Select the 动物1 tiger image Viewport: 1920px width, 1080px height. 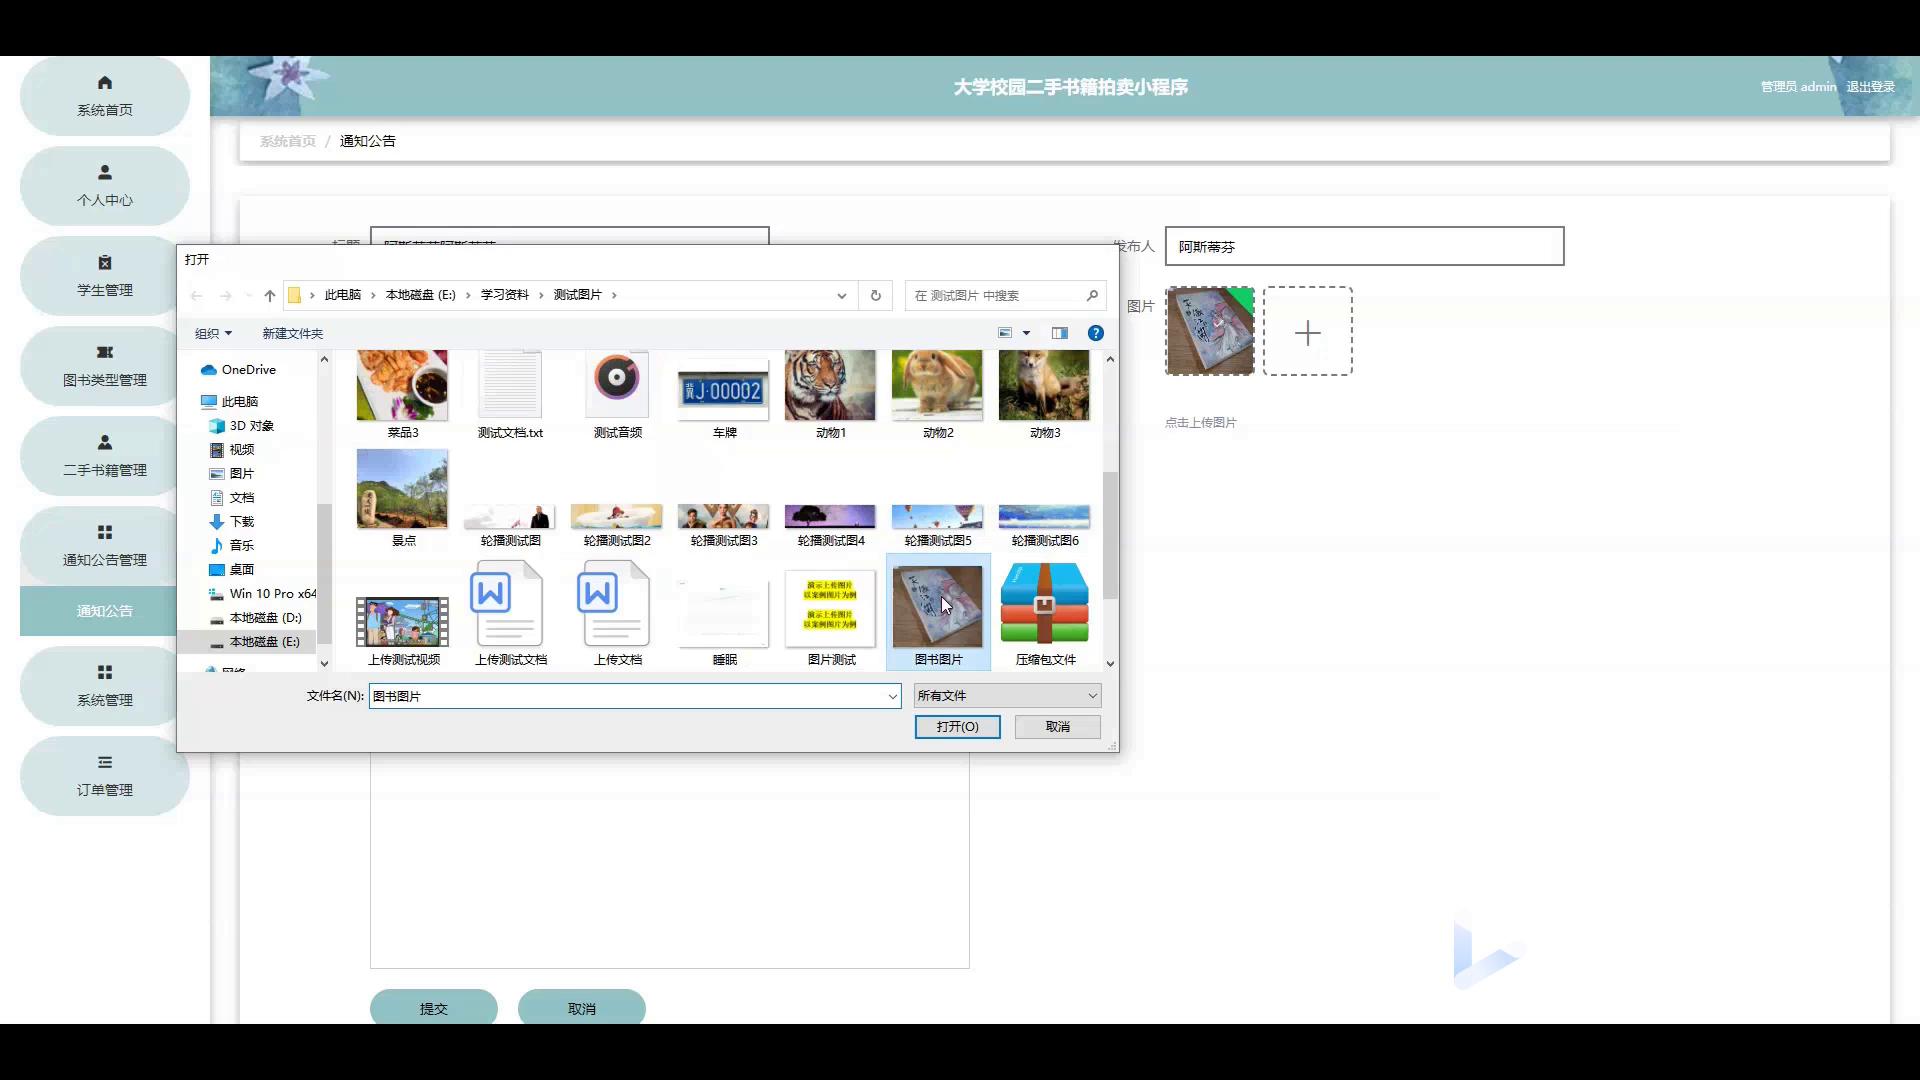click(830, 394)
